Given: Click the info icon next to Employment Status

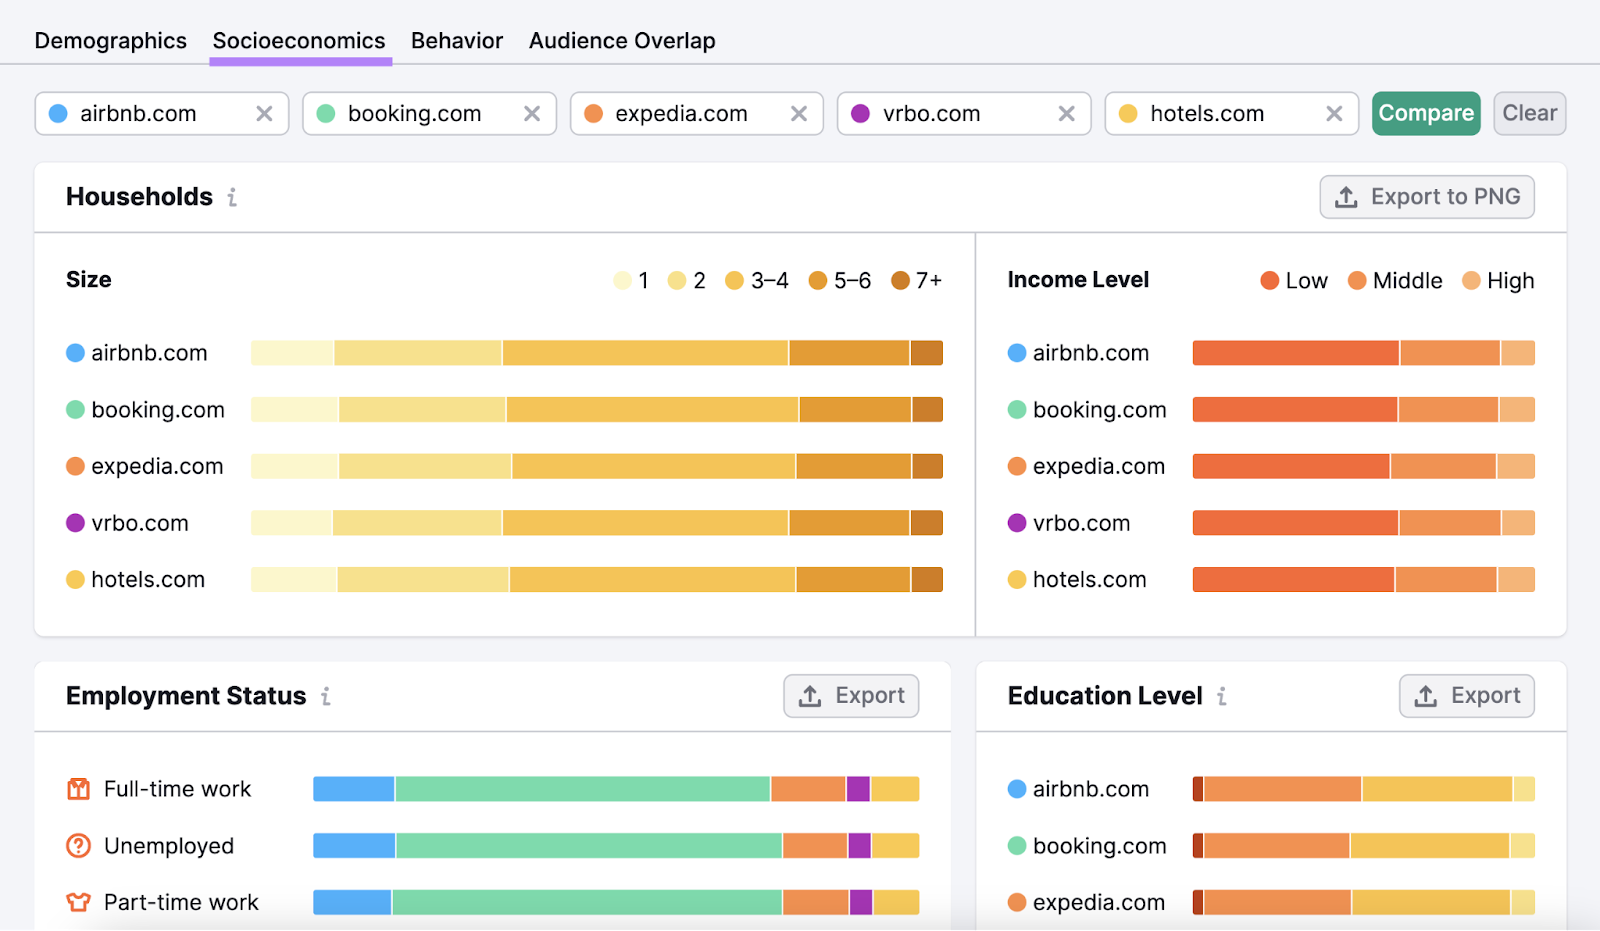Looking at the screenshot, I should 325,697.
